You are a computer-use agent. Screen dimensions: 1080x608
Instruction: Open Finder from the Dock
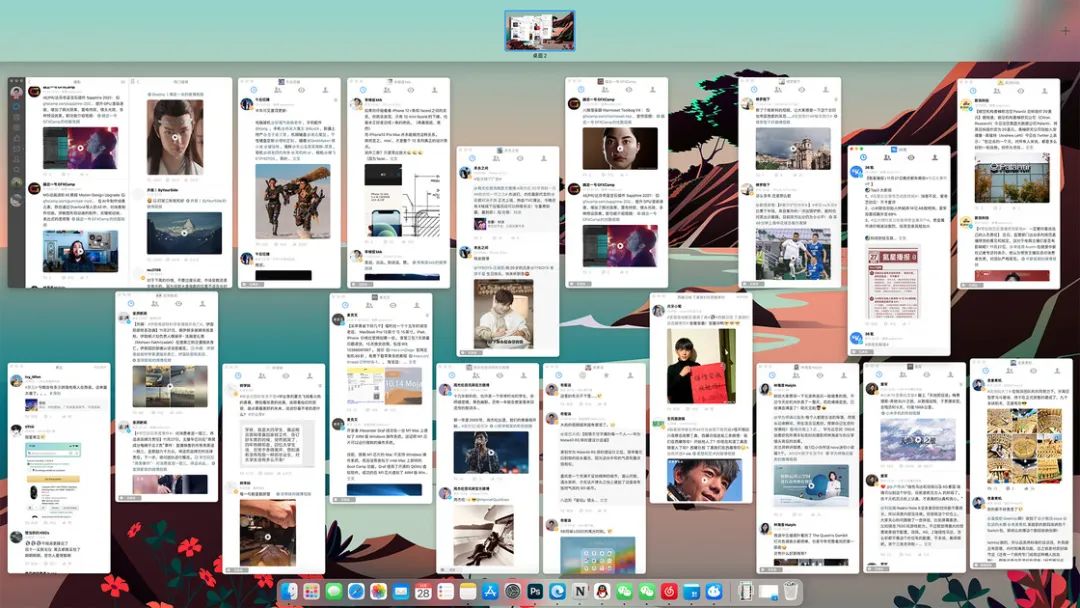pyautogui.click(x=289, y=591)
